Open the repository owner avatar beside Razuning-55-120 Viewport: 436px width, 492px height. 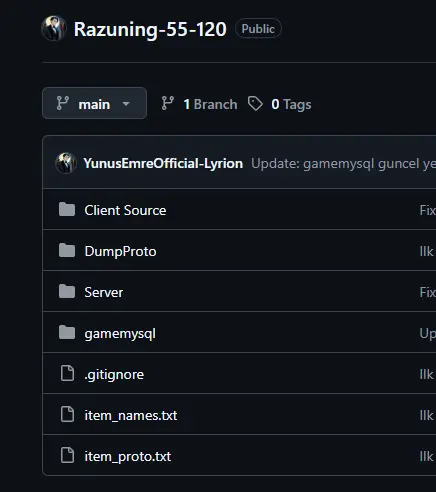54,28
